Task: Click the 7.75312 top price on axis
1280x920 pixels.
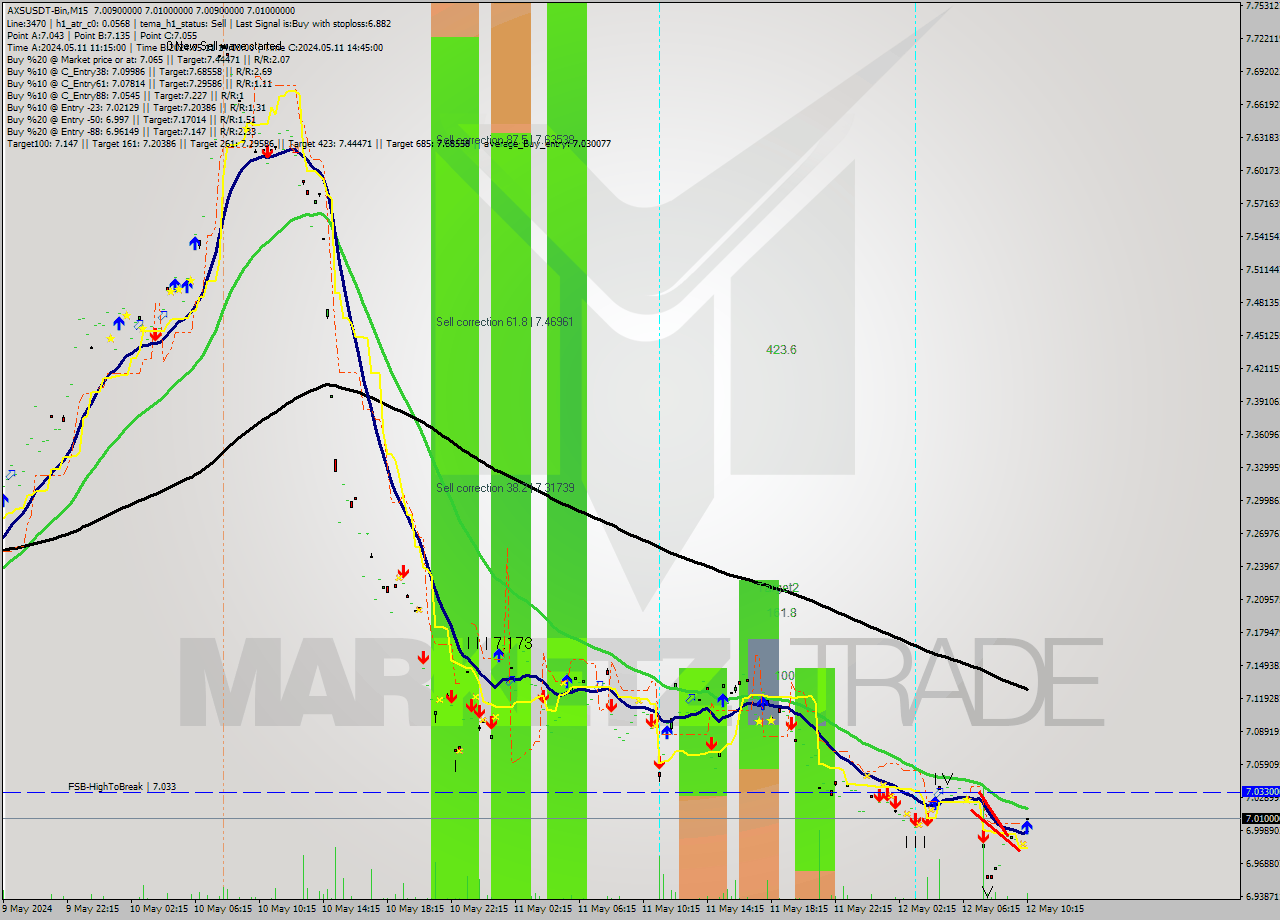Action: coord(1259,6)
